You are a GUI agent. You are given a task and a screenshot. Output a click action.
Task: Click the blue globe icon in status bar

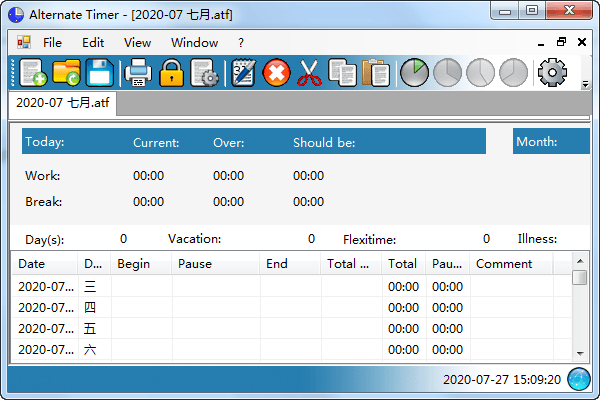tap(579, 380)
